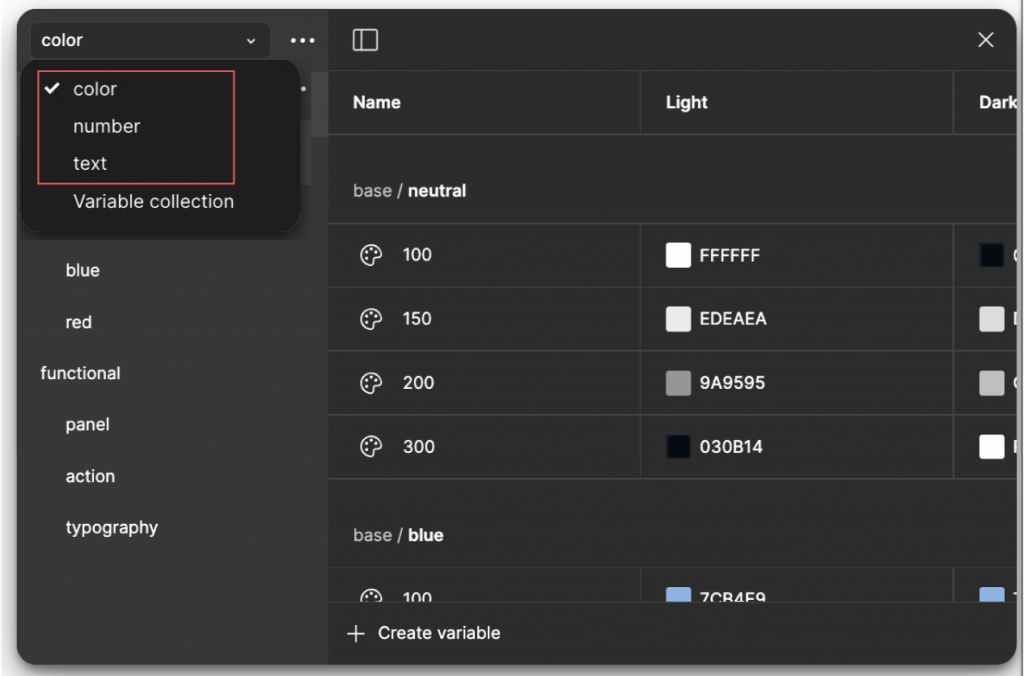Select the blue group in sidebar
Screen dimensions: 1024x676
click(83, 270)
